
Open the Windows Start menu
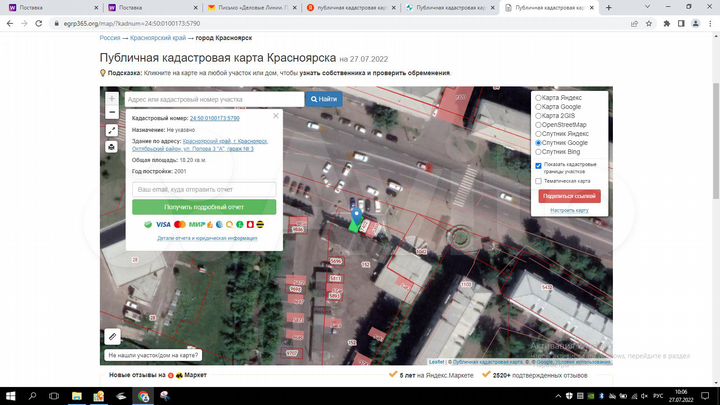pyautogui.click(x=10, y=396)
